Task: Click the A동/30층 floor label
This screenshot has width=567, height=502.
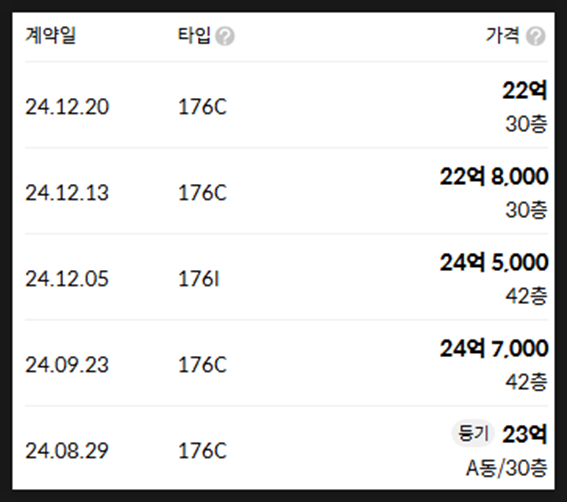Action: [x=507, y=468]
